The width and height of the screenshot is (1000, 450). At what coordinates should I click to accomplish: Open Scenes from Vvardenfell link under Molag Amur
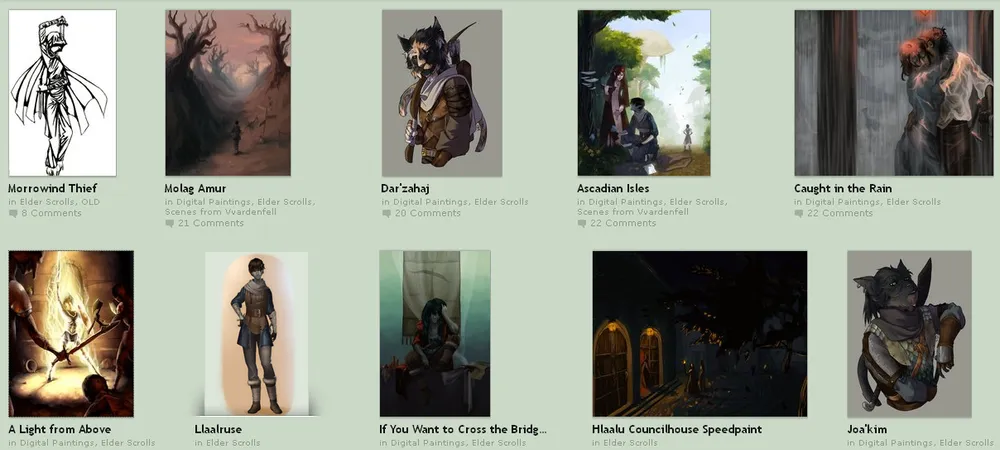pyautogui.click(x=221, y=212)
